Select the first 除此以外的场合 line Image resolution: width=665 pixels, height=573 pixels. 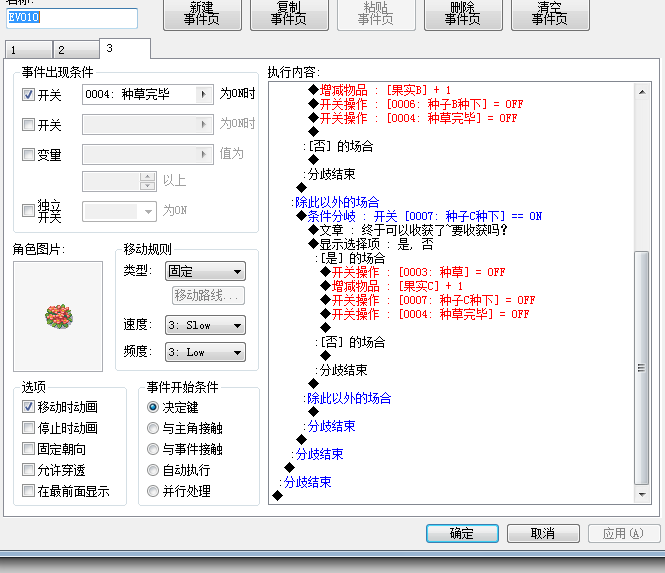point(337,202)
